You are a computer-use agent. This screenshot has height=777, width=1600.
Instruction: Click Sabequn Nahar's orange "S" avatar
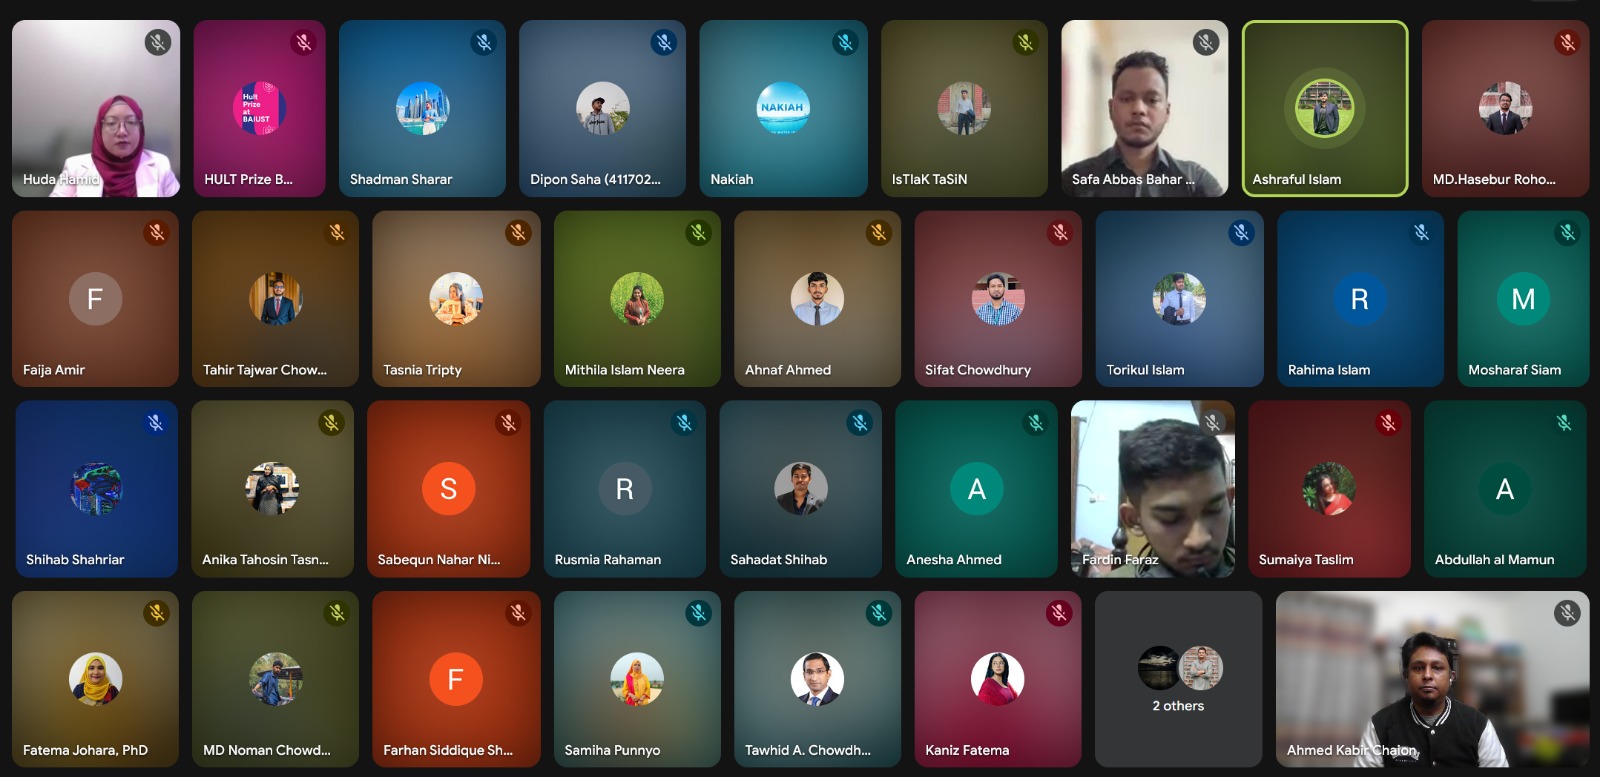coord(448,489)
